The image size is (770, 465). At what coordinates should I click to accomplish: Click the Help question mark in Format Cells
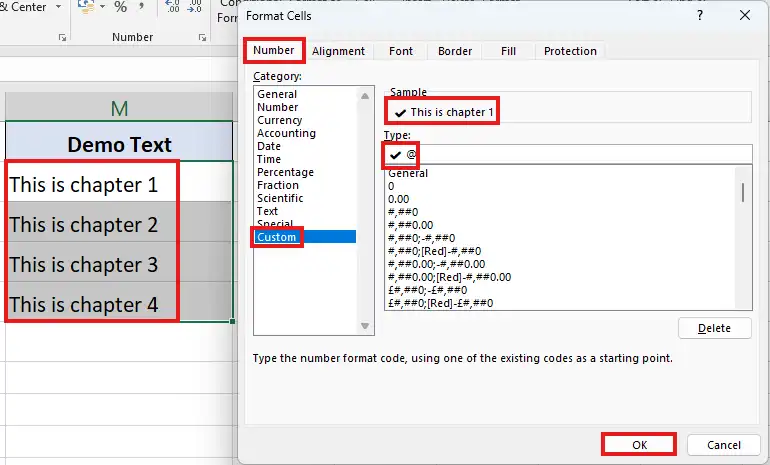coord(700,16)
